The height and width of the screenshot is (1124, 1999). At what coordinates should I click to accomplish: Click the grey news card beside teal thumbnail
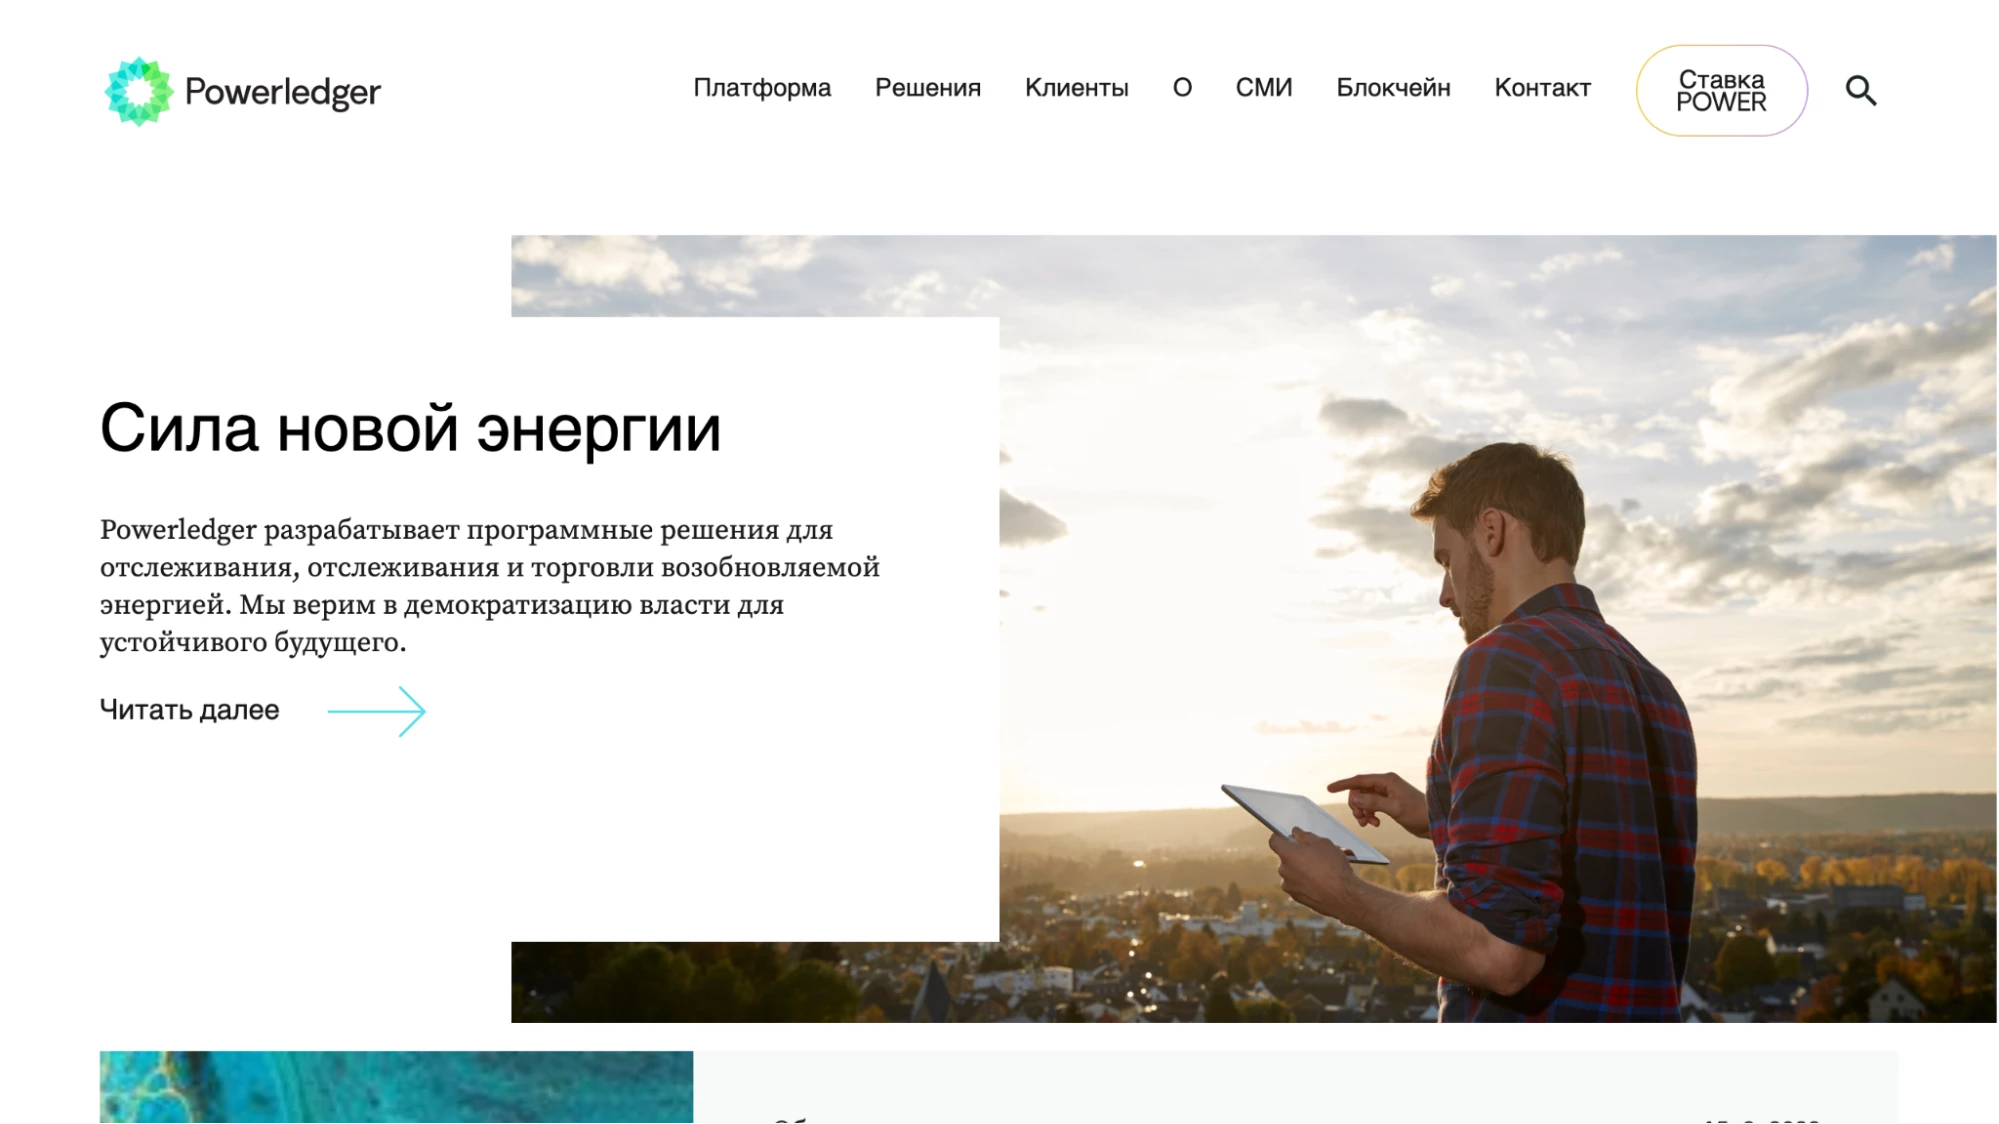(x=1296, y=1087)
